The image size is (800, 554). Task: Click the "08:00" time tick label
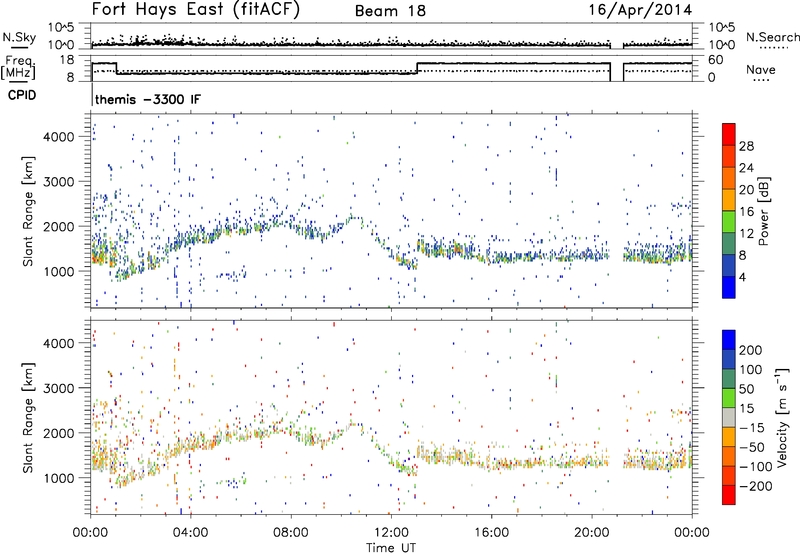pos(291,533)
